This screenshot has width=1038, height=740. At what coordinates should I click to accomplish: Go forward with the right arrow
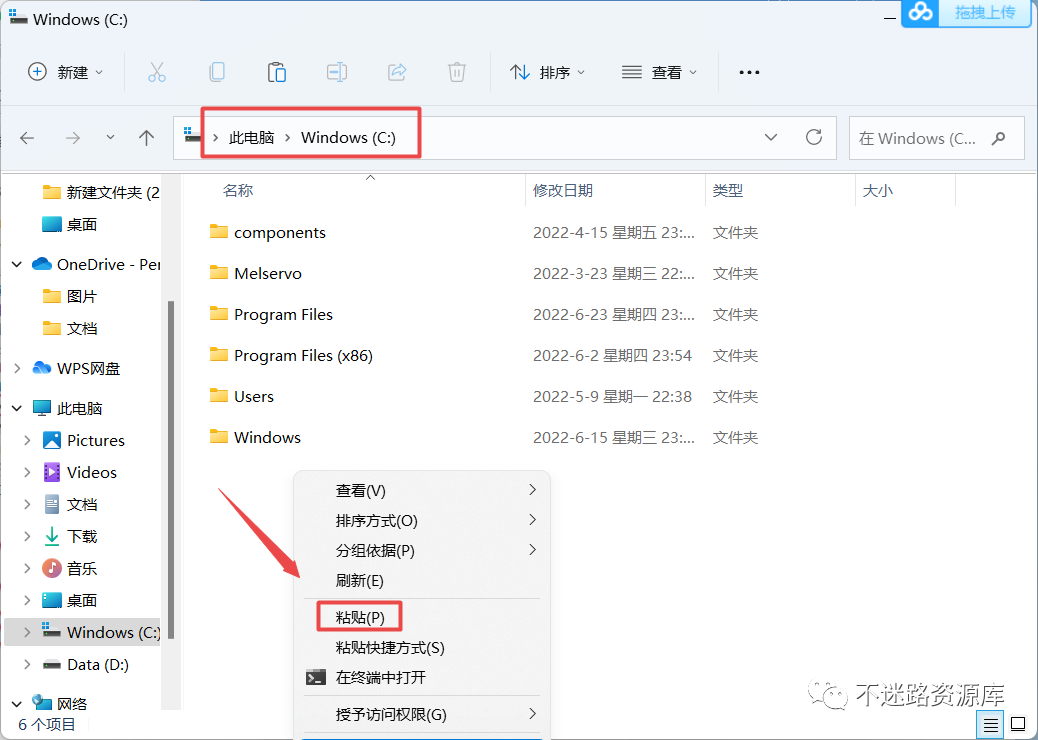73,138
